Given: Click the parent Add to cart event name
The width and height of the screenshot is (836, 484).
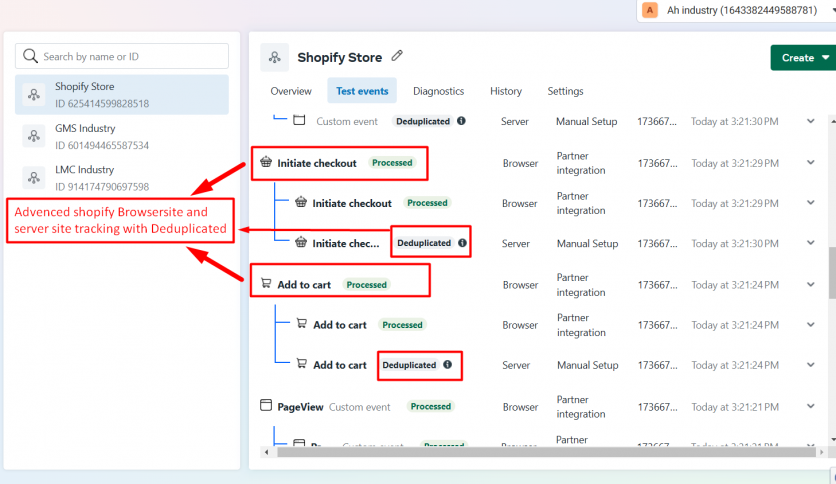Looking at the screenshot, I should 304,285.
